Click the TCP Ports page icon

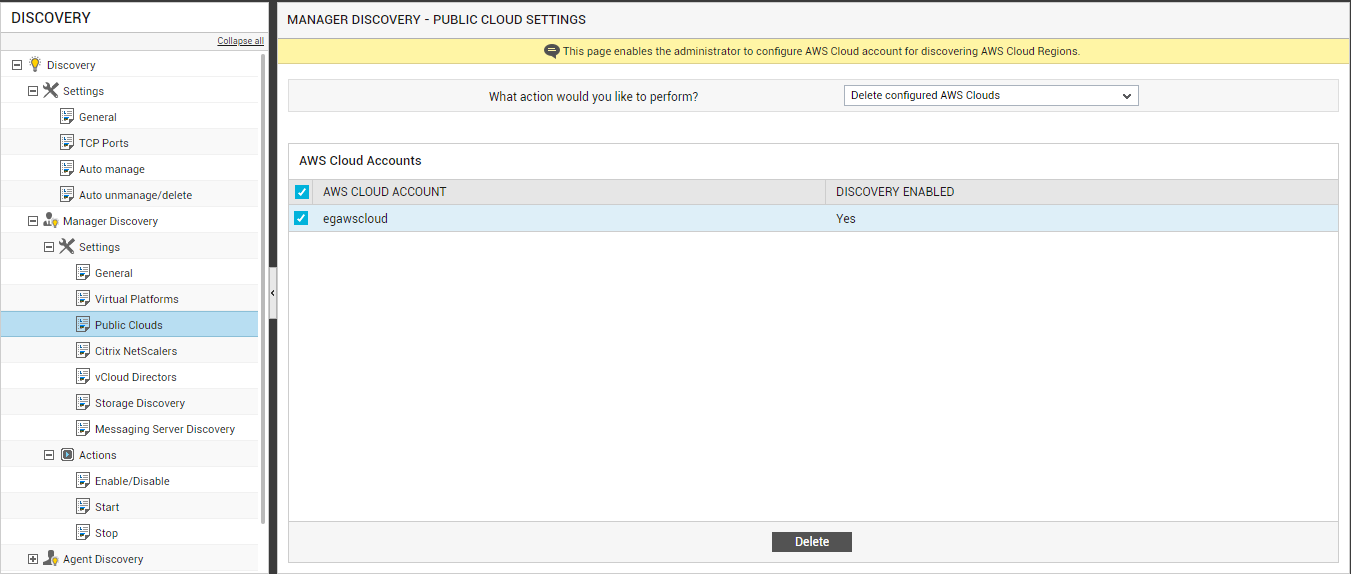click(67, 142)
